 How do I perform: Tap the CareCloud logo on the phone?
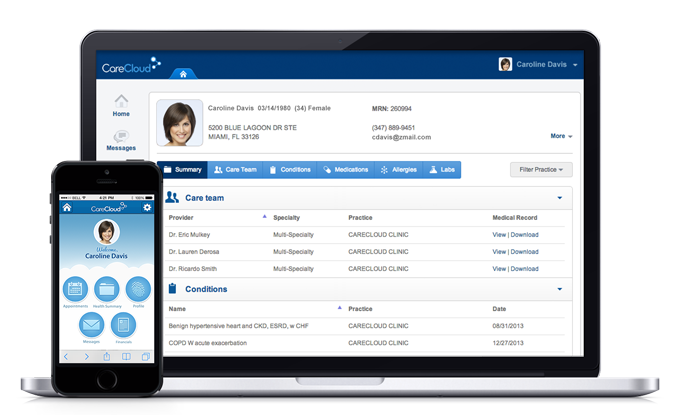tap(108, 208)
